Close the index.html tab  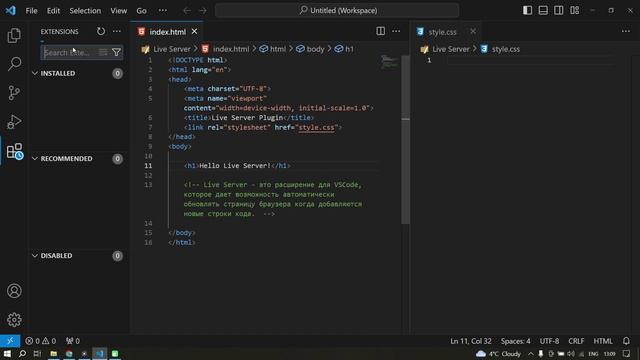pyautogui.click(x=195, y=31)
